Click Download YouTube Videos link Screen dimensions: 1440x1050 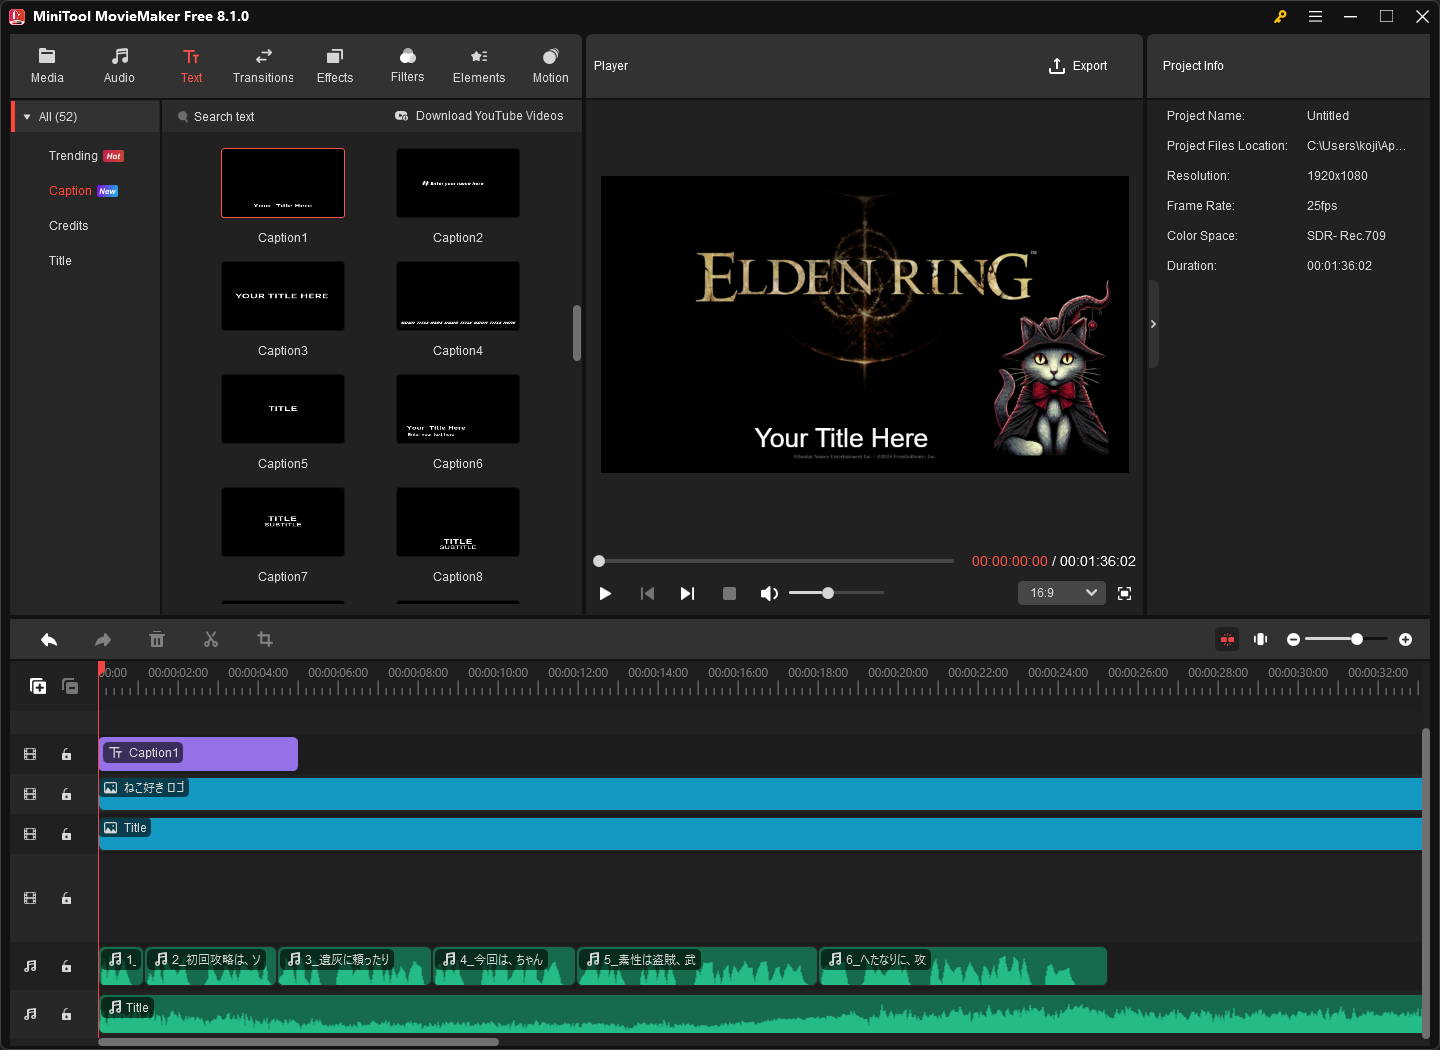pos(479,116)
